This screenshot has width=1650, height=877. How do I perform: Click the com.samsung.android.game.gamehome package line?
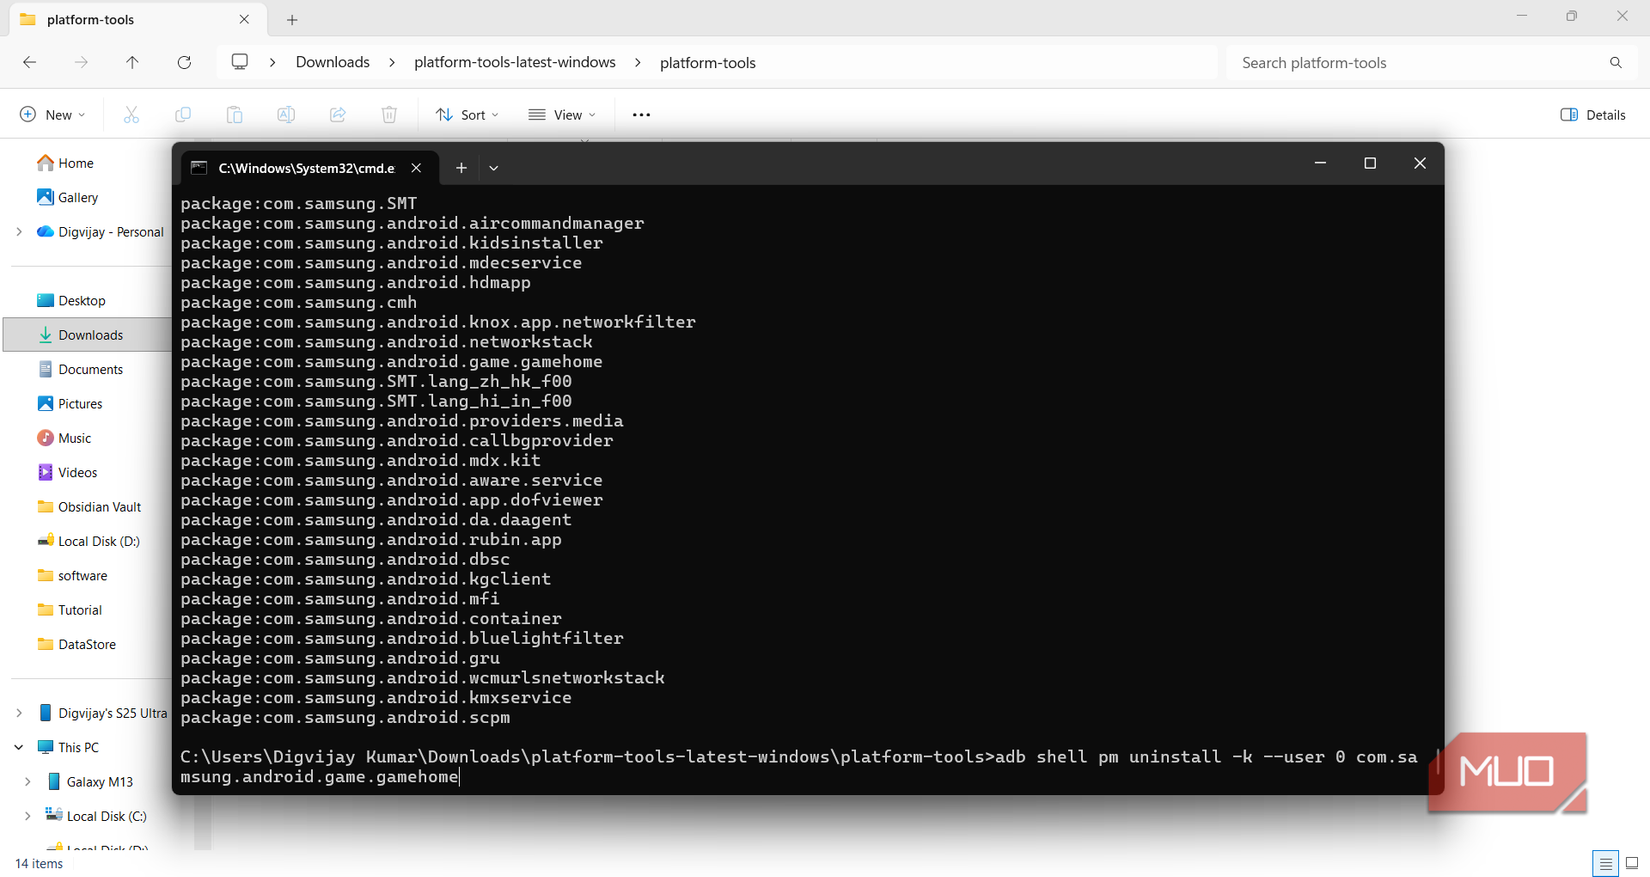pyautogui.click(x=392, y=362)
